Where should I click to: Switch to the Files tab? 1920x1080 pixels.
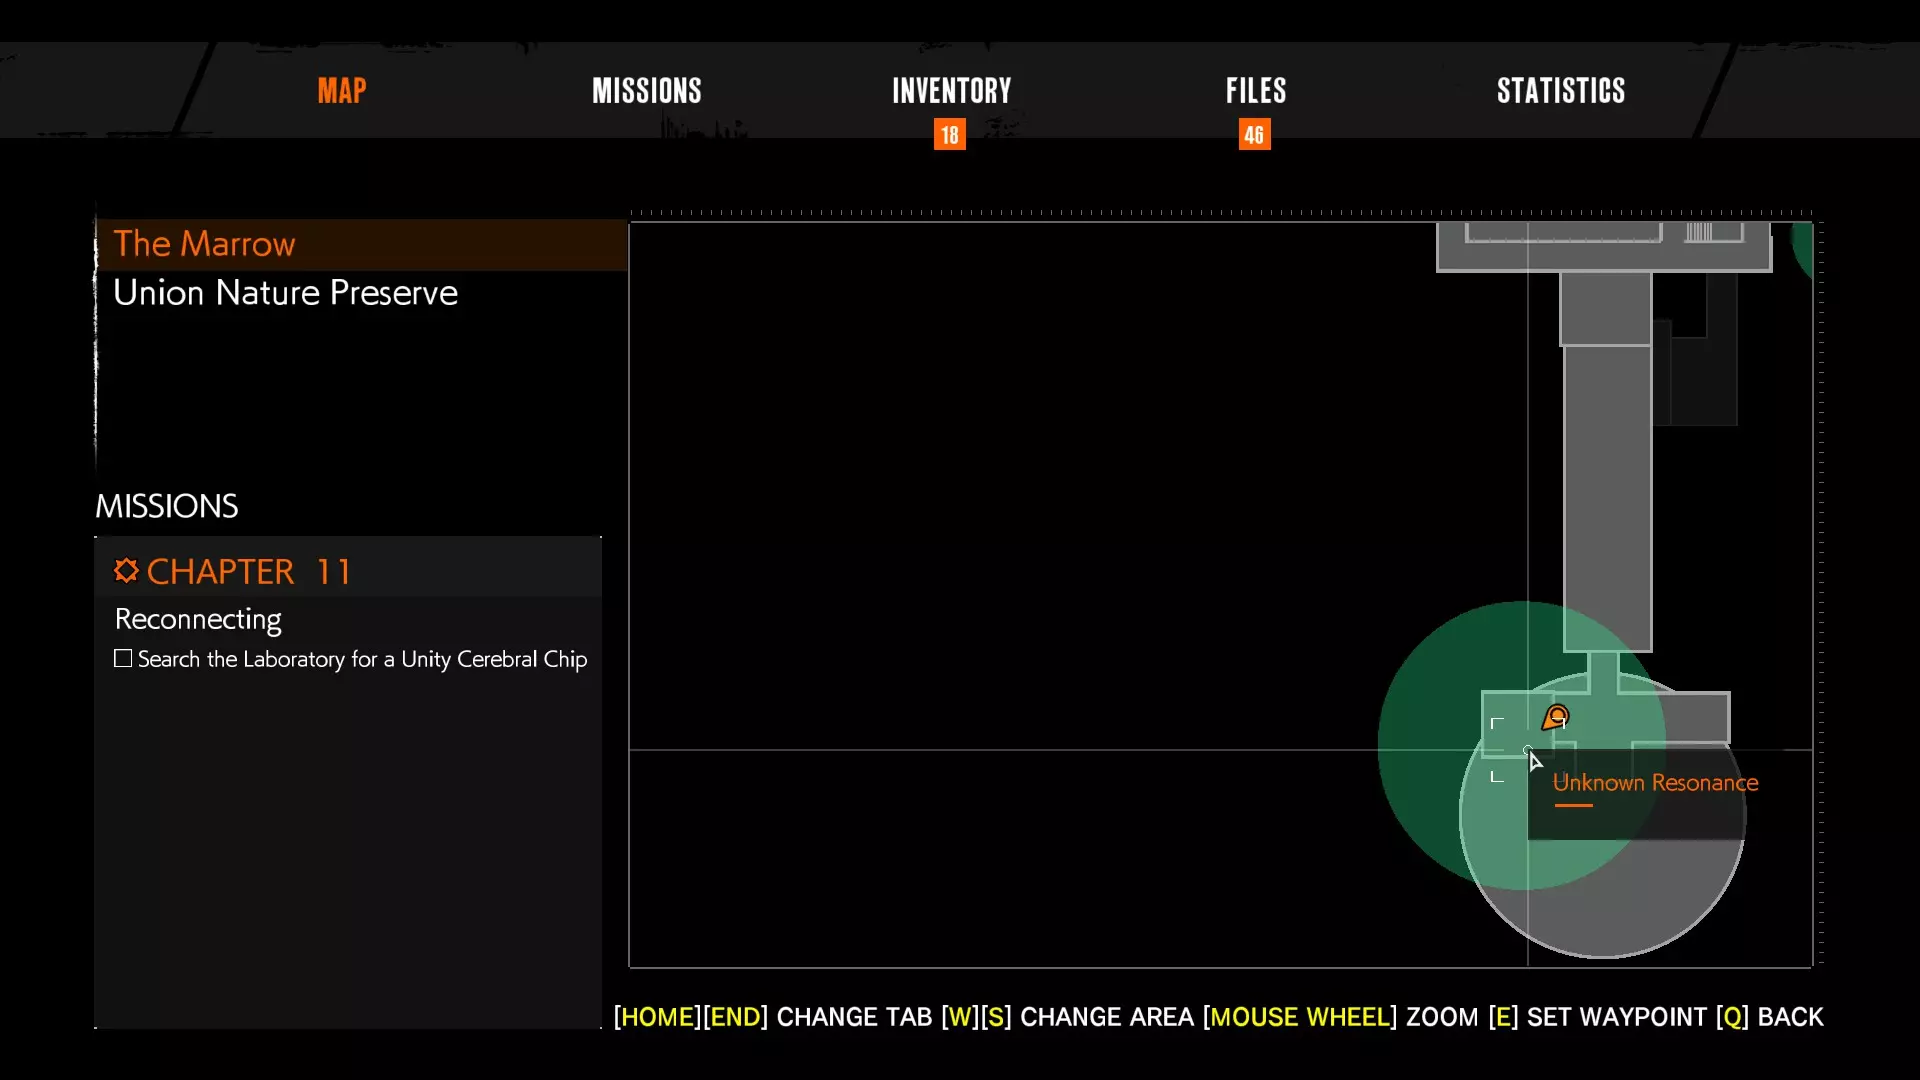pyautogui.click(x=1255, y=91)
